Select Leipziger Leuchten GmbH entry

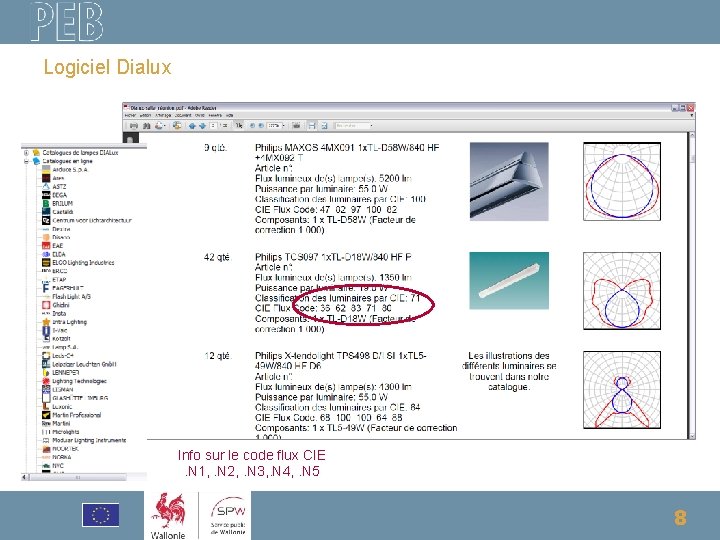tap(84, 364)
